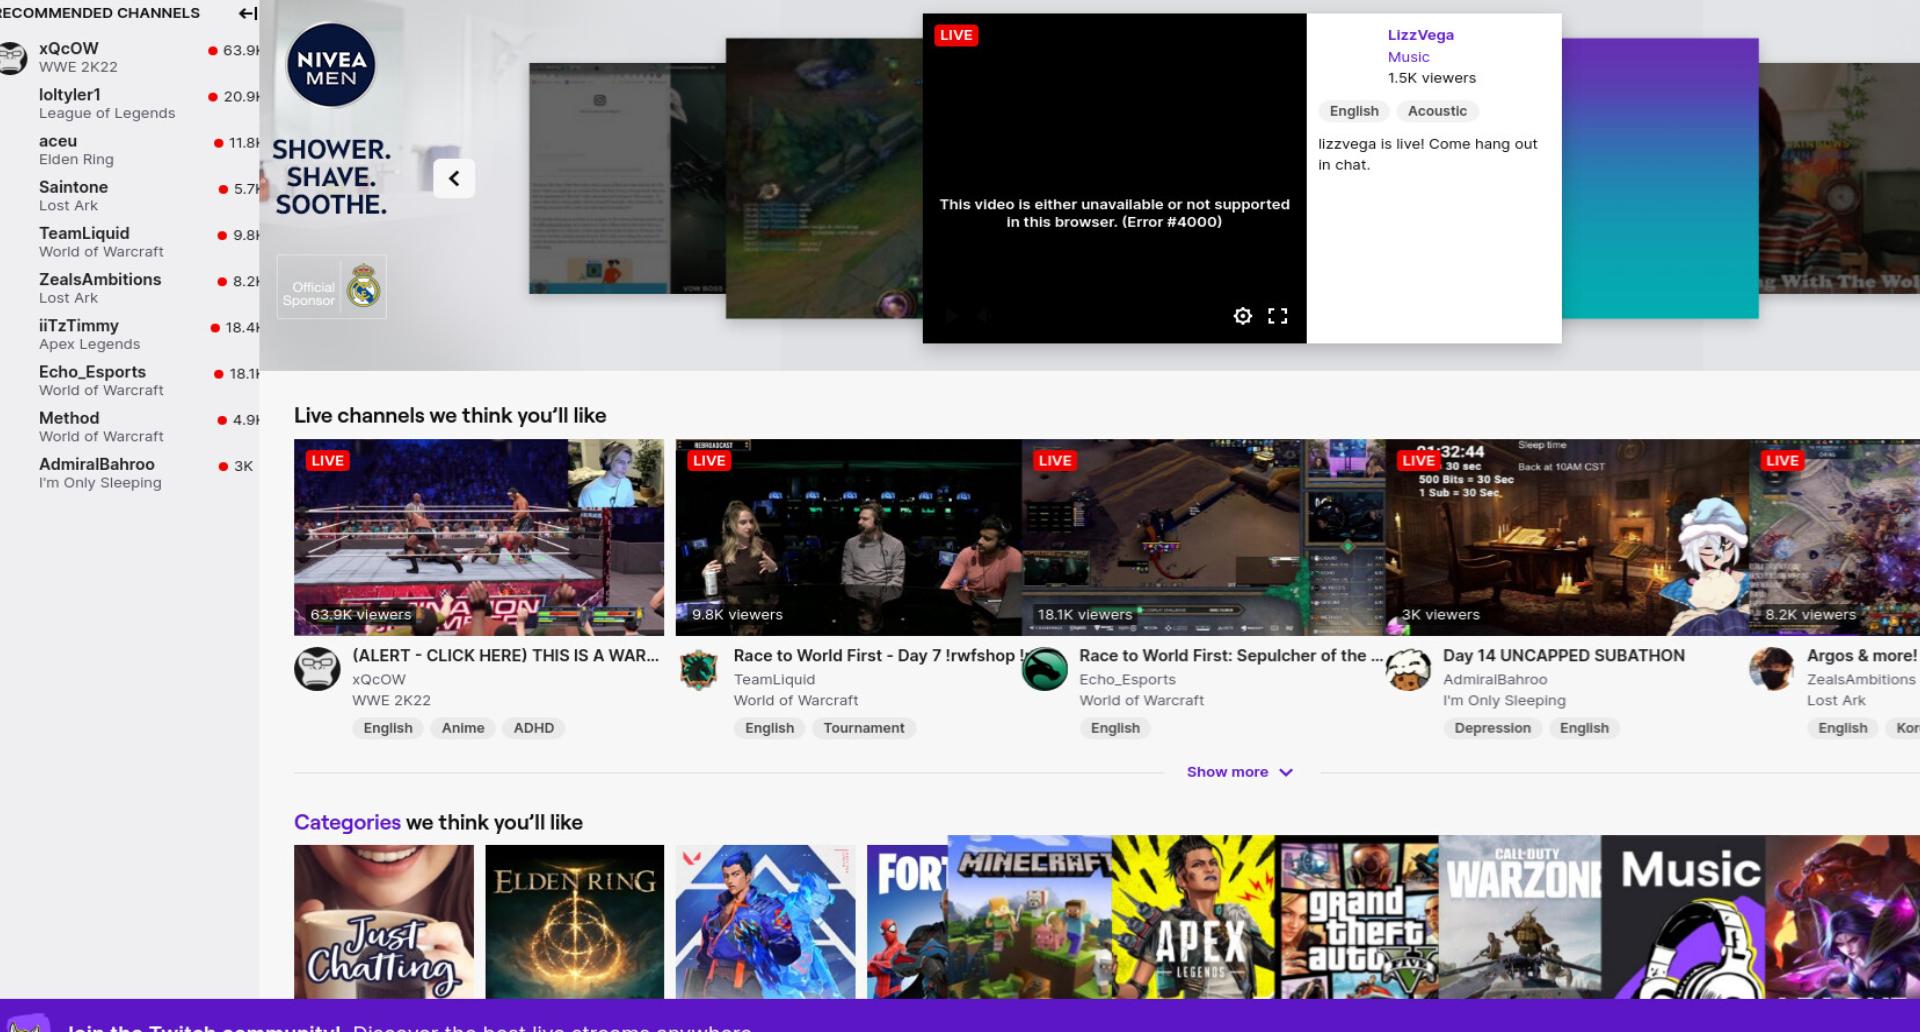Open iiTzTimmy channel in sidebar

coord(130,334)
